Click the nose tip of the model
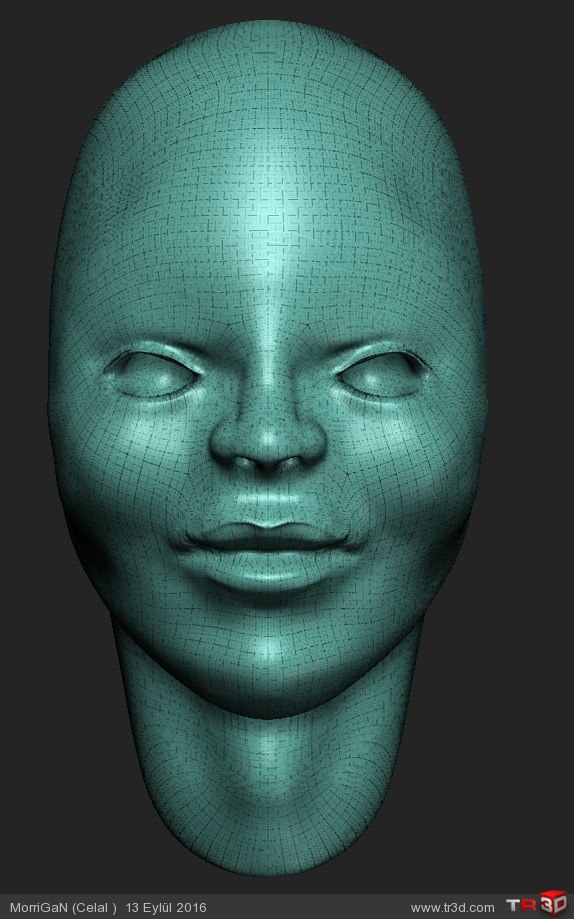 [x=268, y=438]
